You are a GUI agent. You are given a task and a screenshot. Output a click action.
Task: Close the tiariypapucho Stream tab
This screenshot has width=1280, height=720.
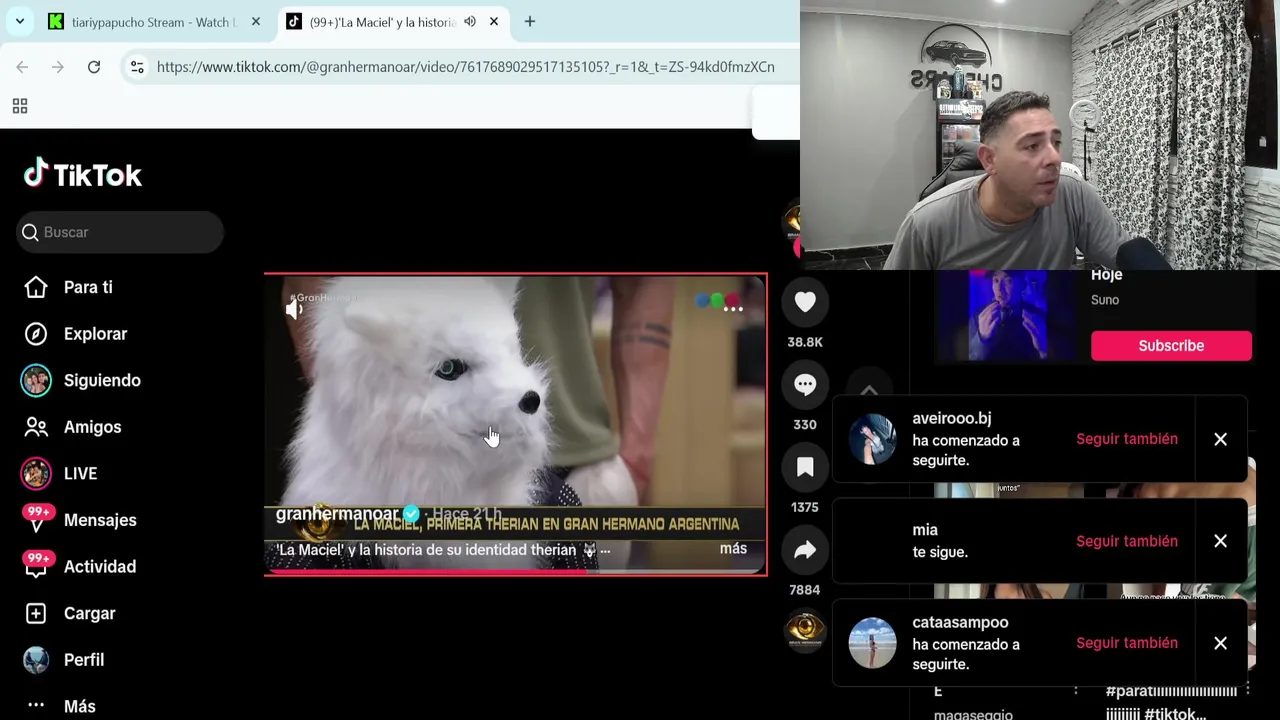pos(256,22)
